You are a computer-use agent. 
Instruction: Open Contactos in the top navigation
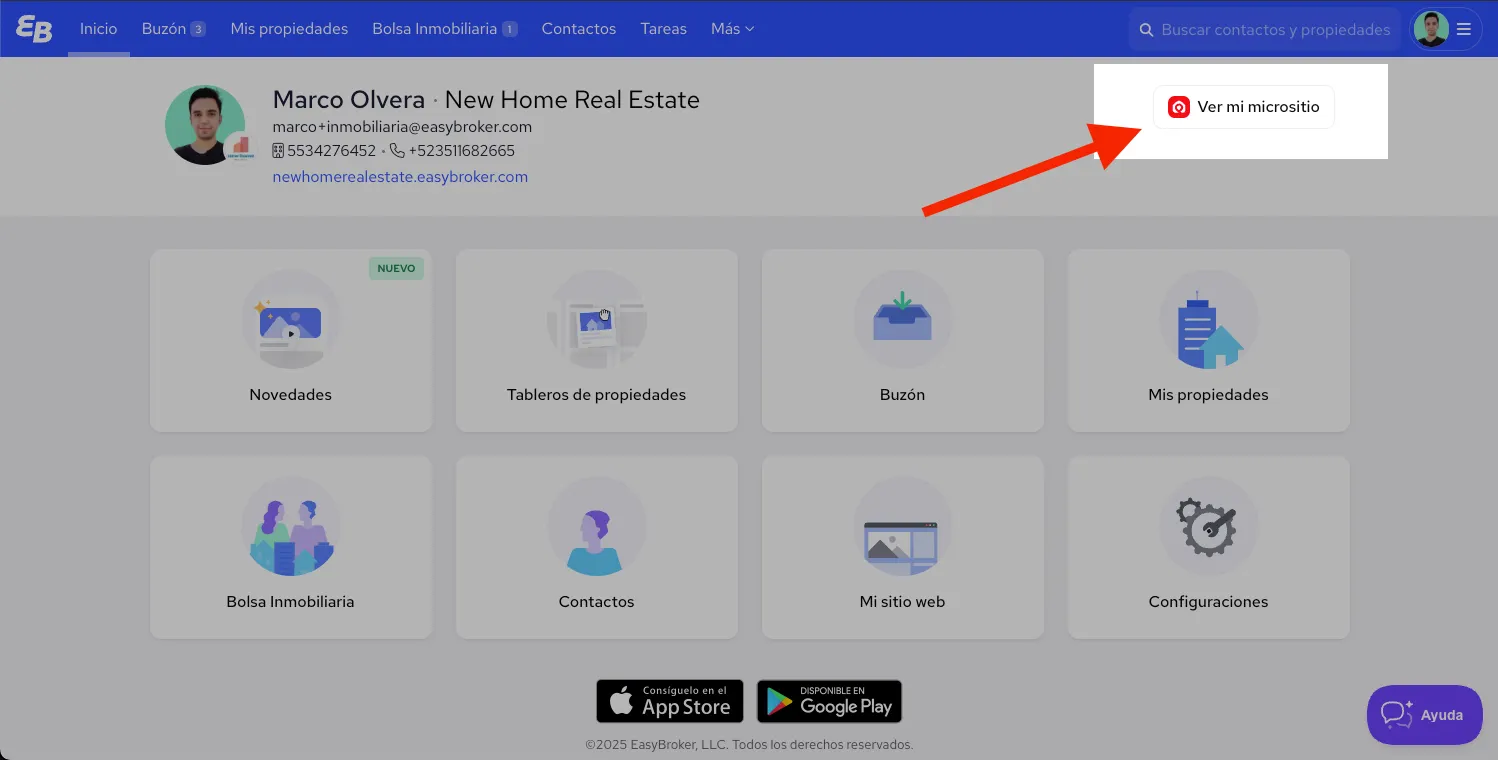579,29
